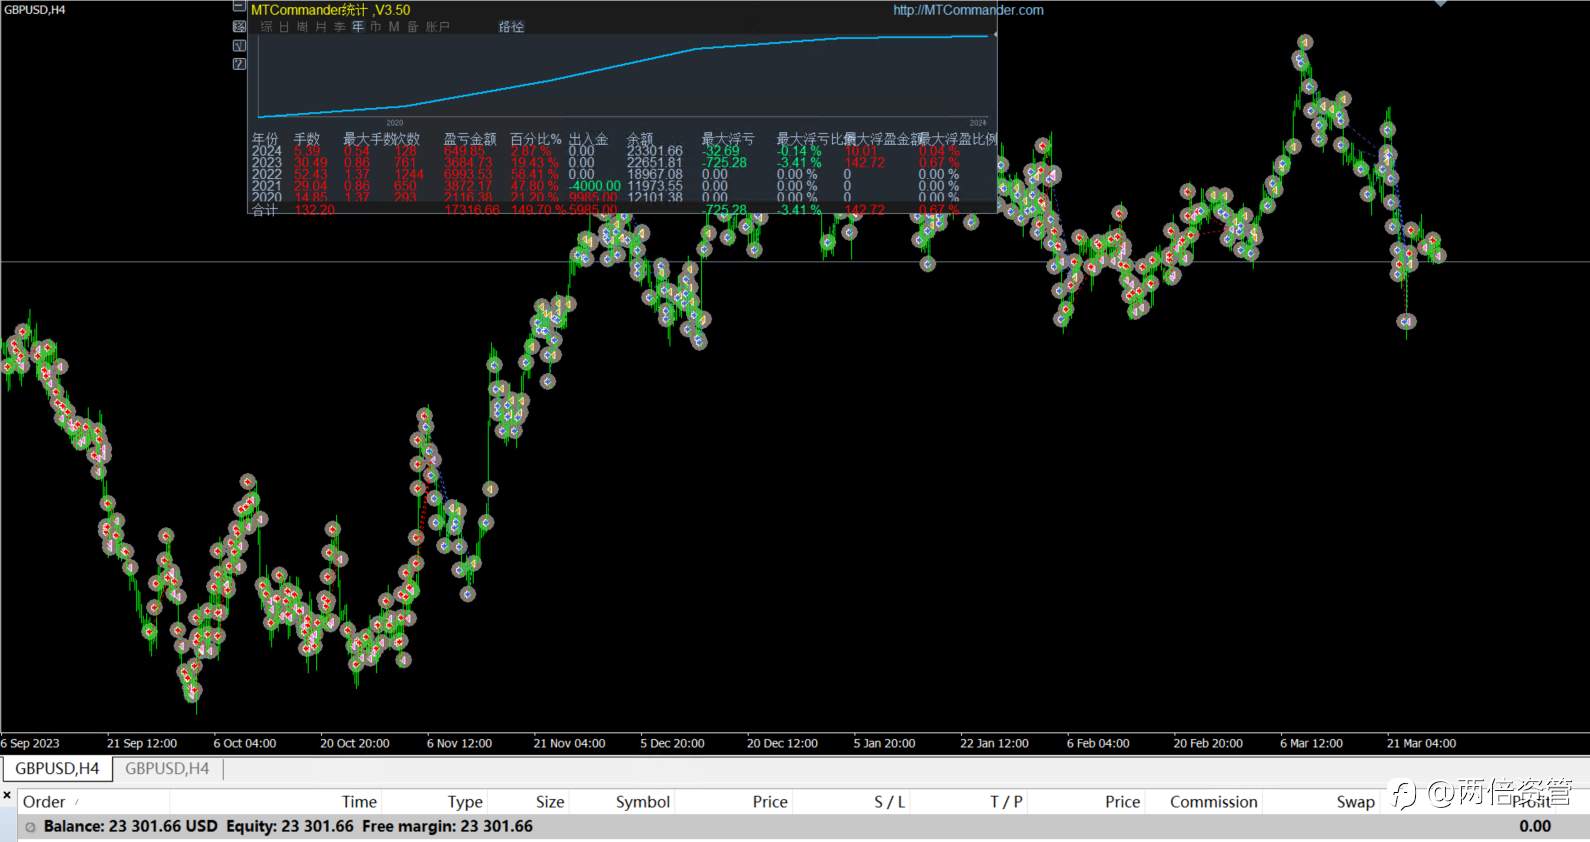The image size is (1590, 842).
Task: Switch to the second GBPUSD,H4 chart tab
Action: pos(167,769)
